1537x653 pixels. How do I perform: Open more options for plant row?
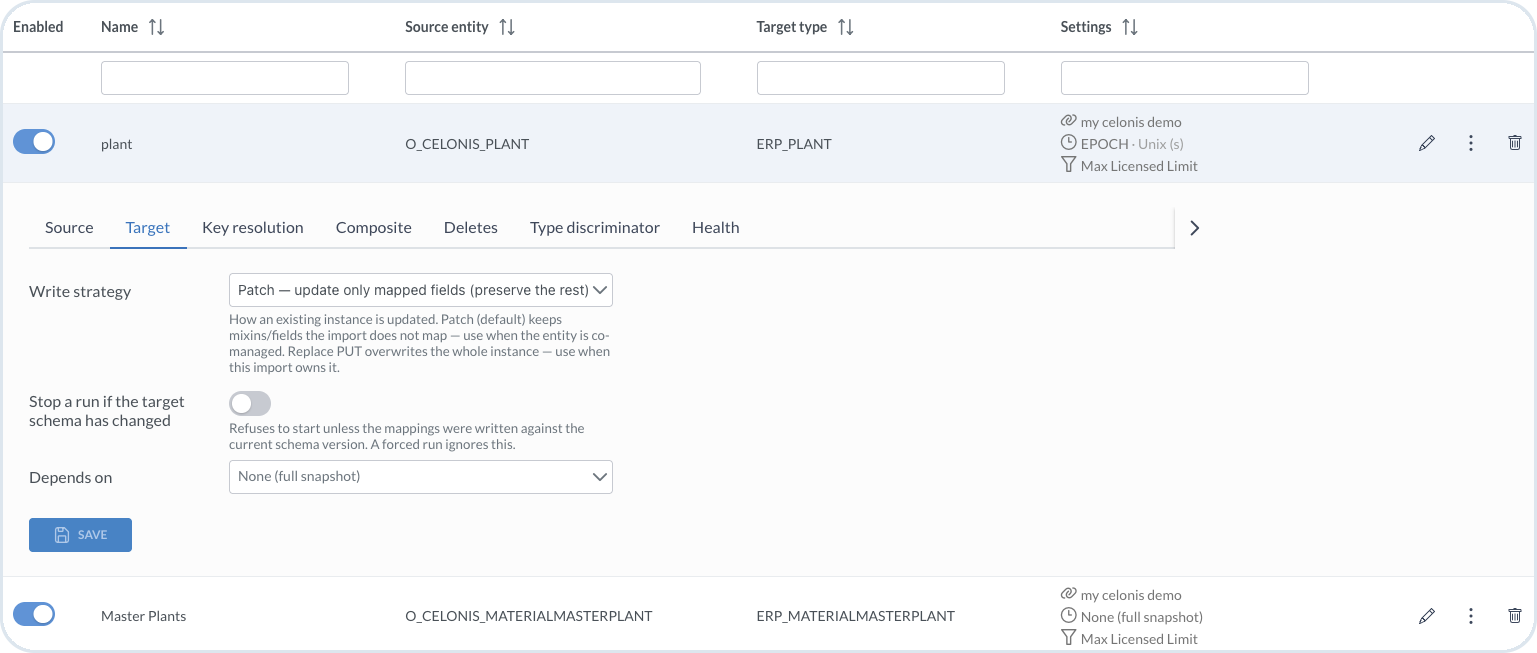coord(1471,143)
